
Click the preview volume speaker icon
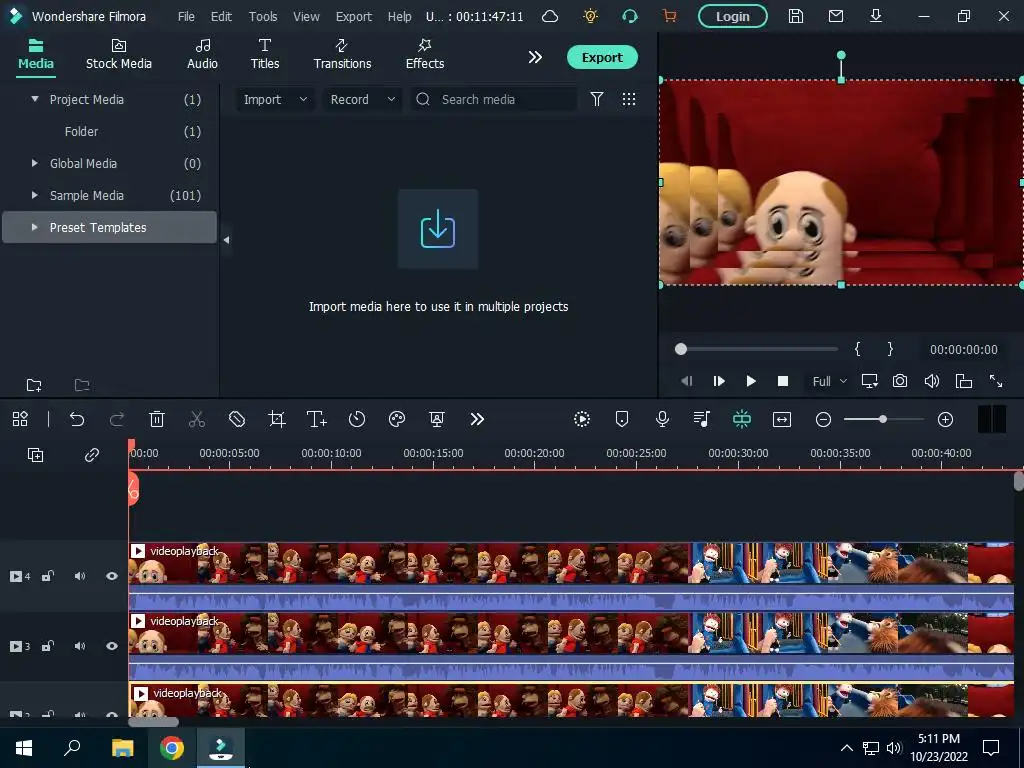[x=932, y=381]
